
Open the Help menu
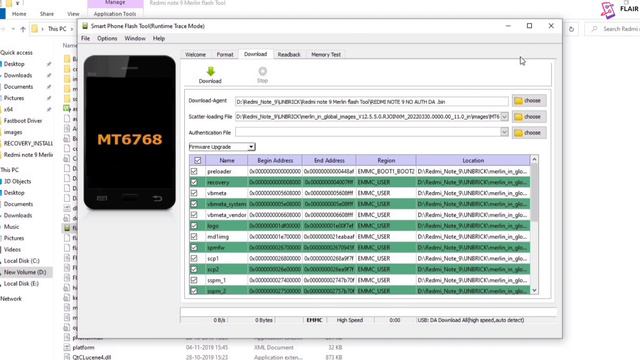[x=159, y=38]
